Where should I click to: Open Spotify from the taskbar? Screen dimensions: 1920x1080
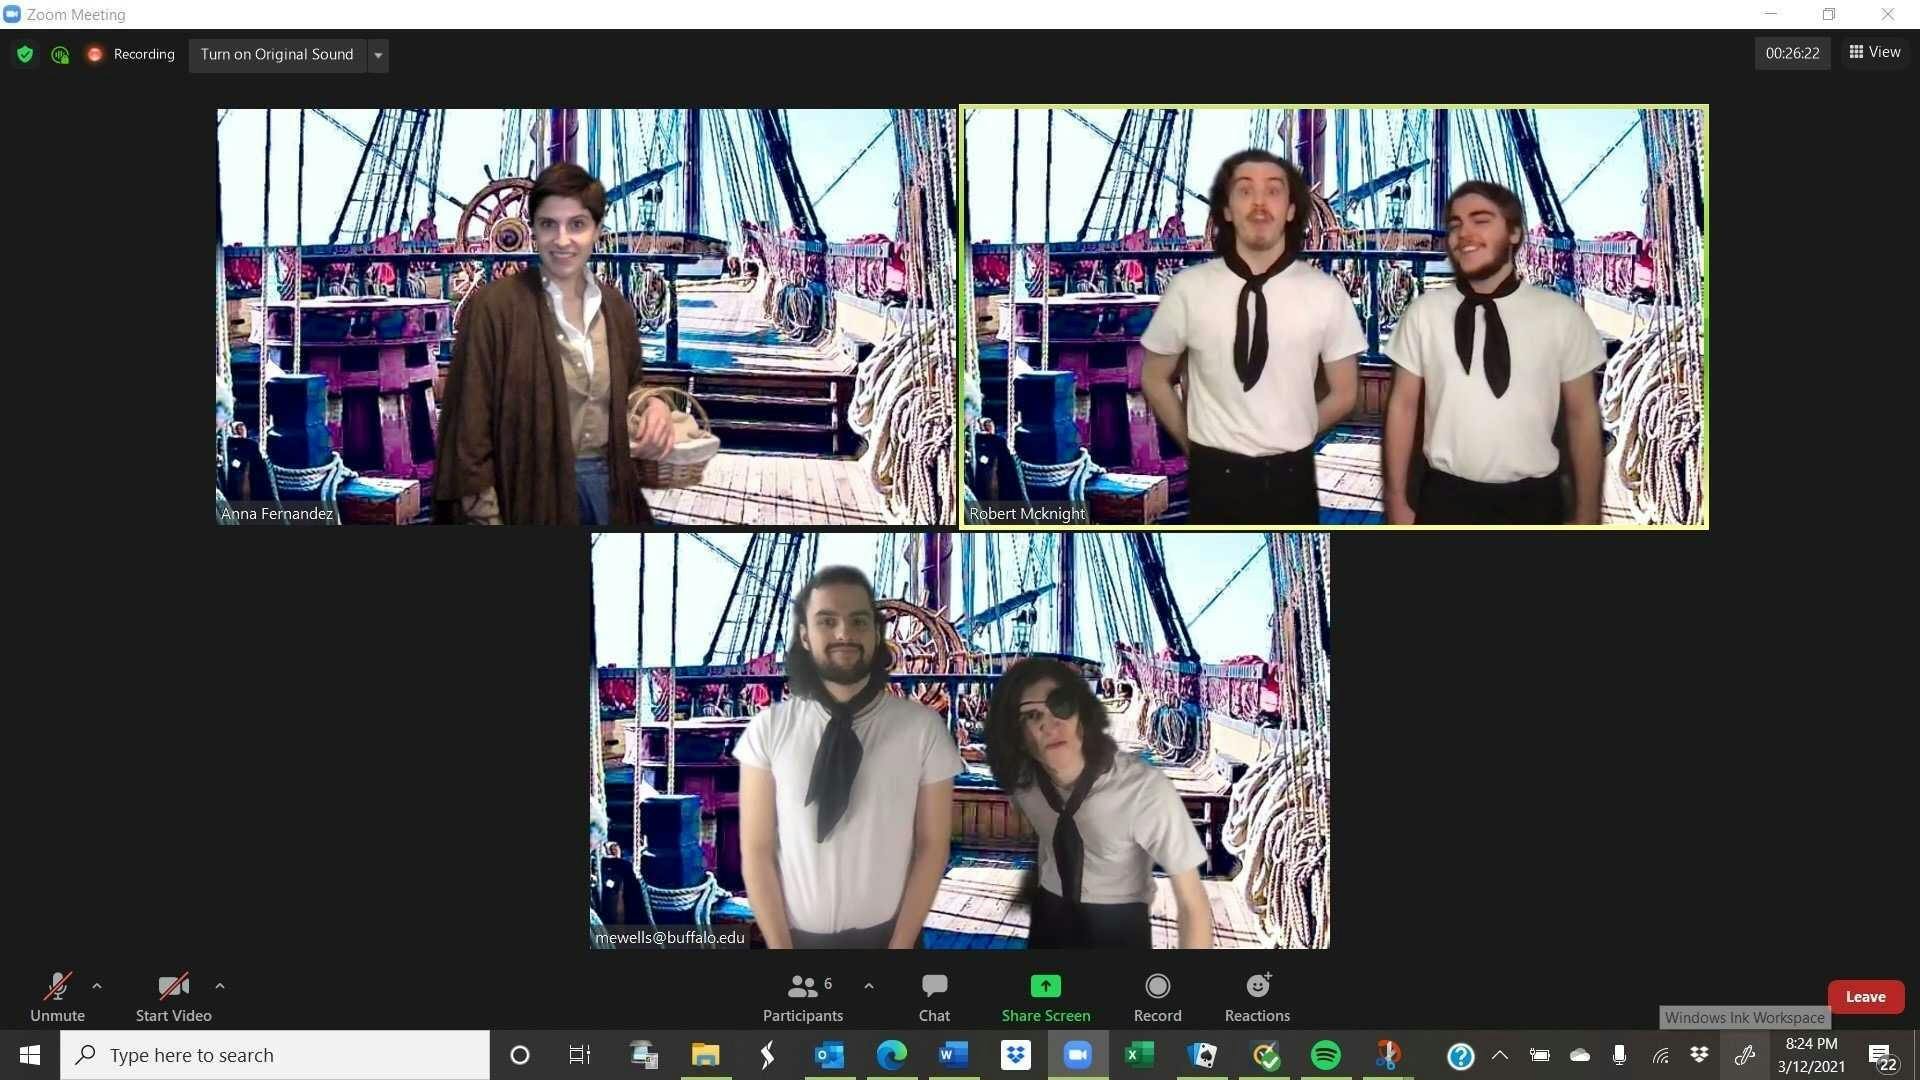click(x=1326, y=1055)
